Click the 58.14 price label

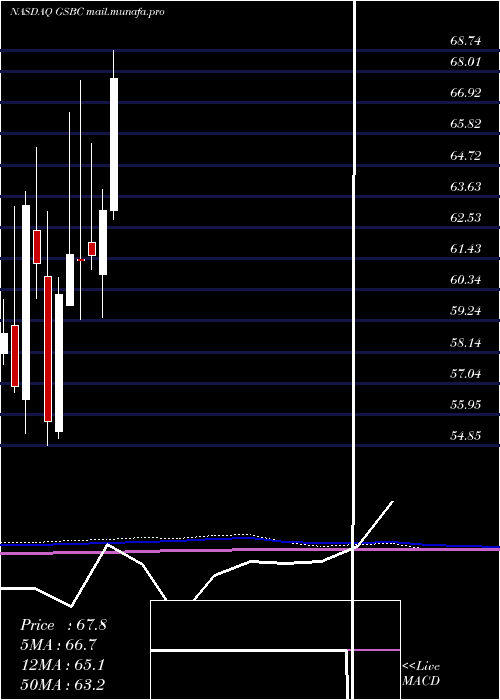[x=466, y=342]
